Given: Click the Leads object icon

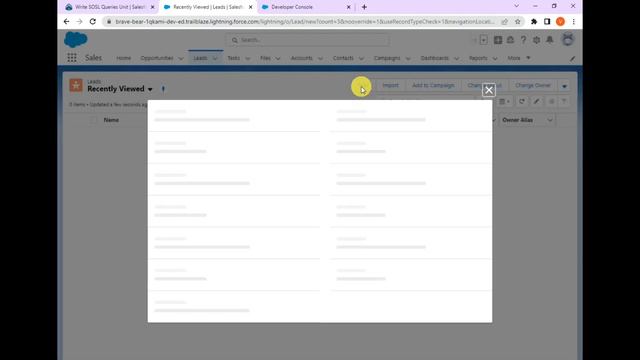Looking at the screenshot, I should [76, 85].
